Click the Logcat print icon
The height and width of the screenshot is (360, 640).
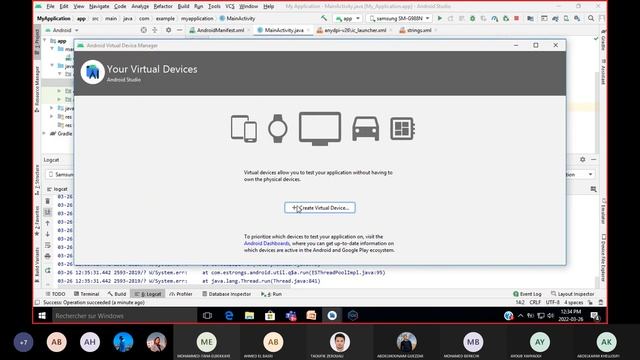(x=47, y=256)
